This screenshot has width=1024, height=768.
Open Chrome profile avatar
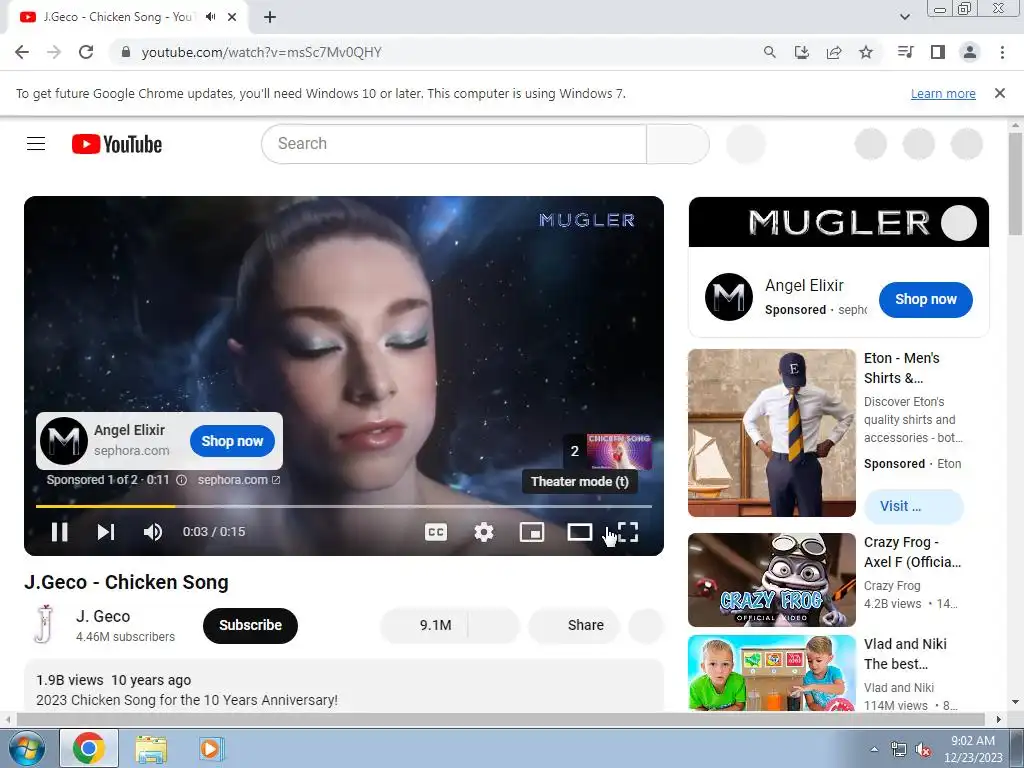pos(970,52)
